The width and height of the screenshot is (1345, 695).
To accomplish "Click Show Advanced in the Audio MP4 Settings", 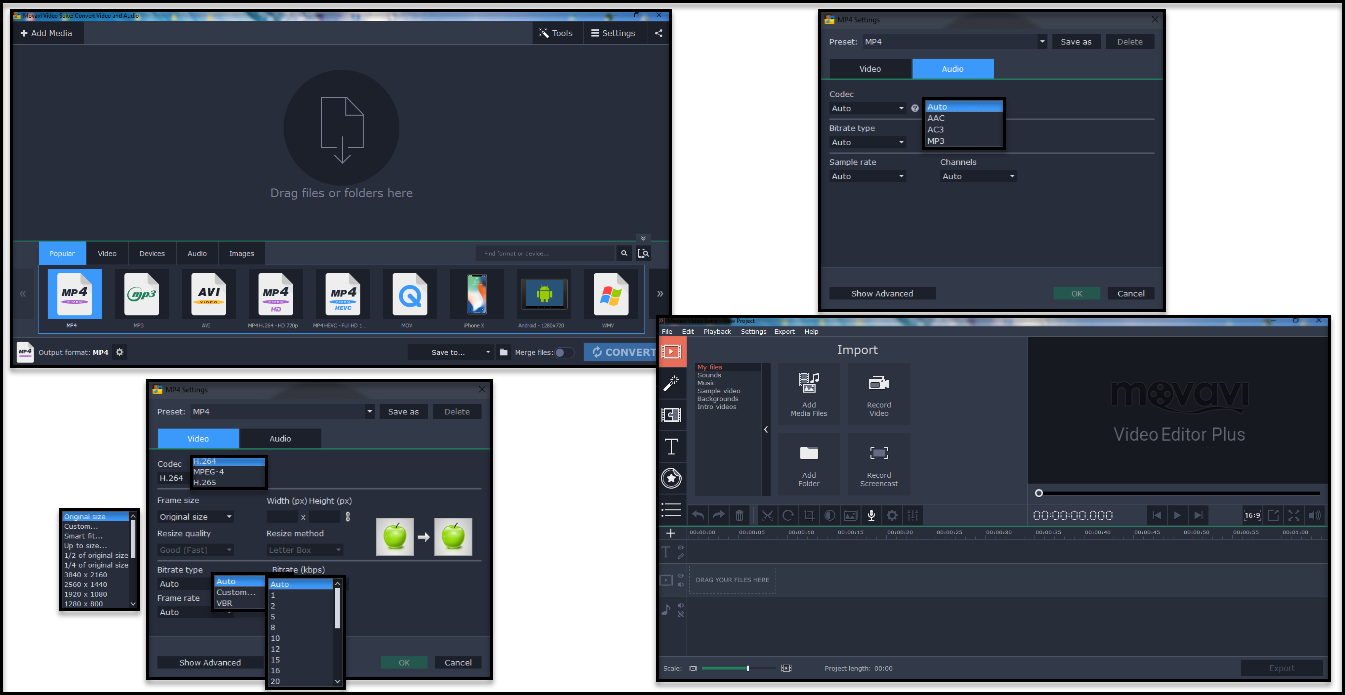I will pyautogui.click(x=882, y=293).
